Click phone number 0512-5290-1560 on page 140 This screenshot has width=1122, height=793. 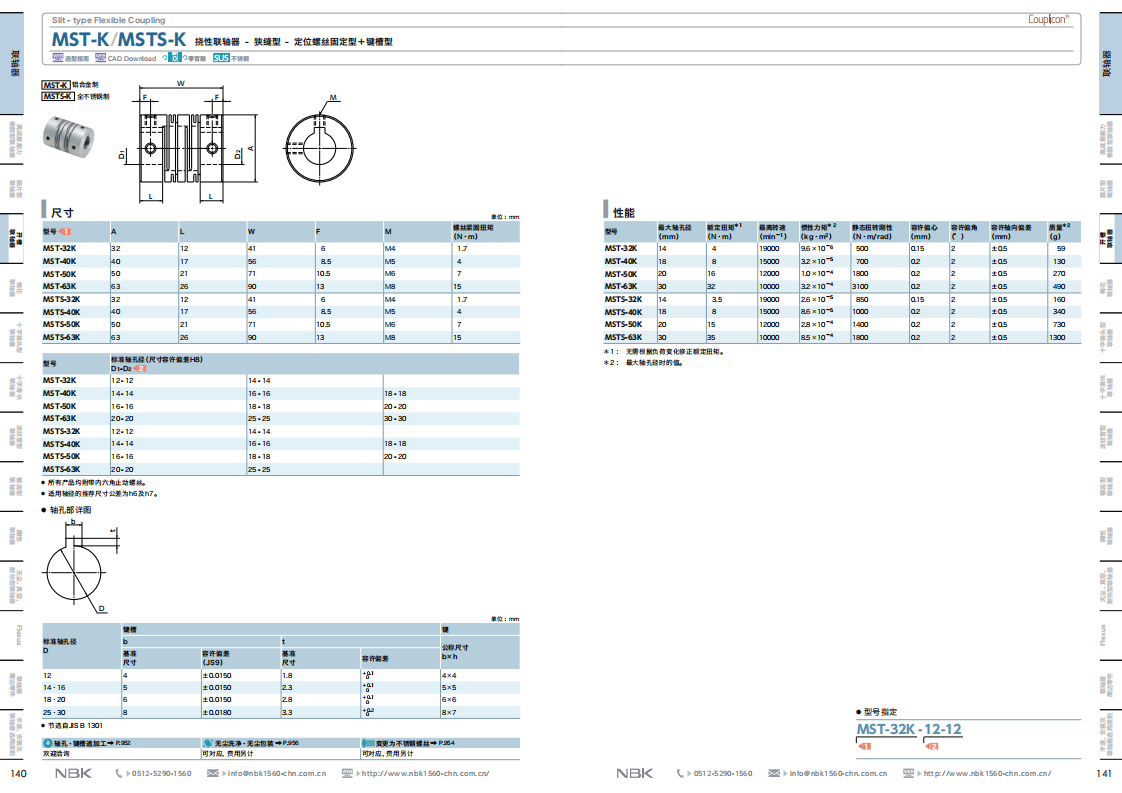pos(162,774)
